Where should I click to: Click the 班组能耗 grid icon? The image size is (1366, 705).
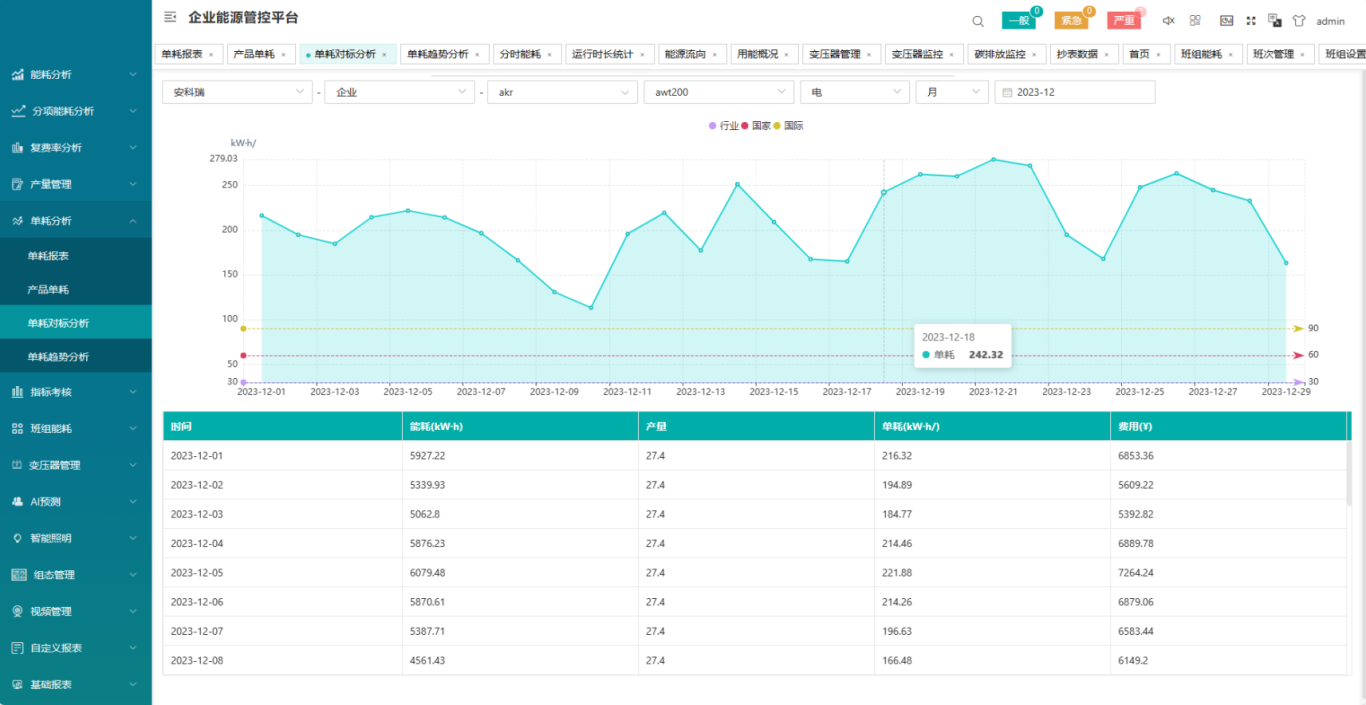[x=17, y=429]
